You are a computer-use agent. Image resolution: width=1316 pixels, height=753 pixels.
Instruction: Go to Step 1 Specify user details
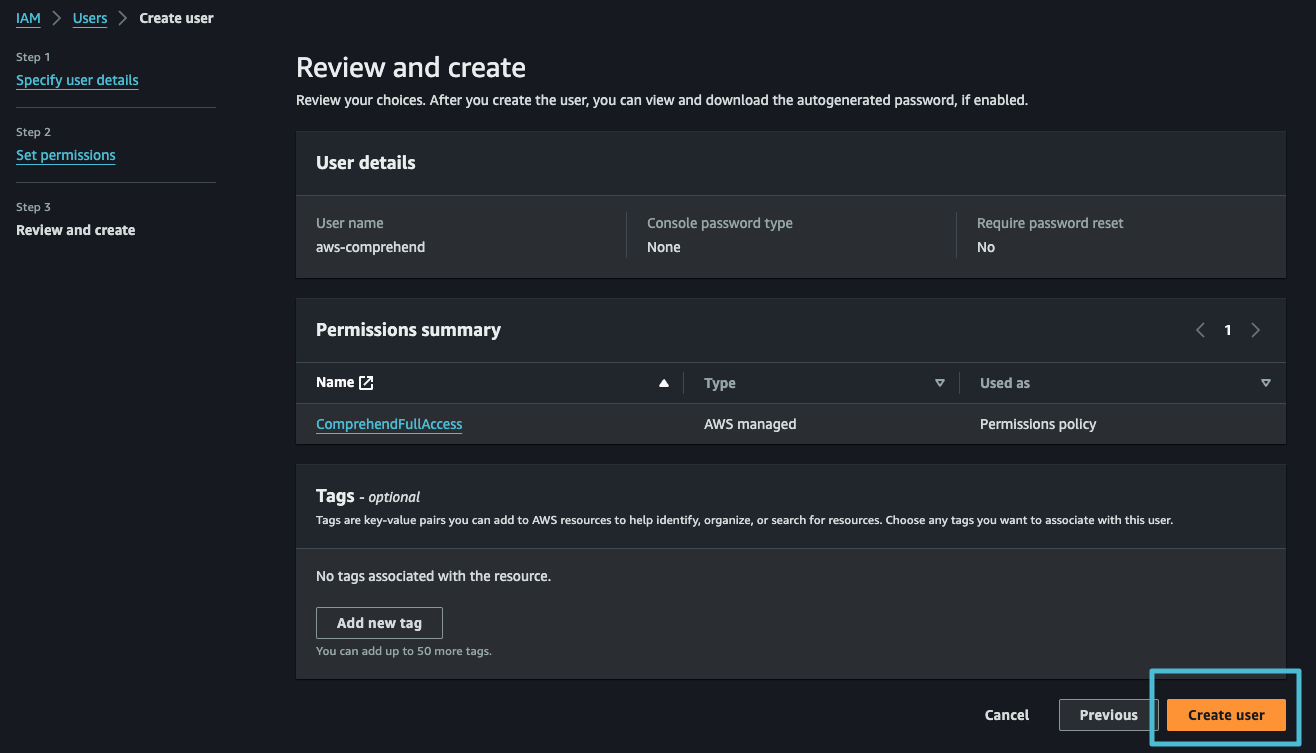coord(77,80)
